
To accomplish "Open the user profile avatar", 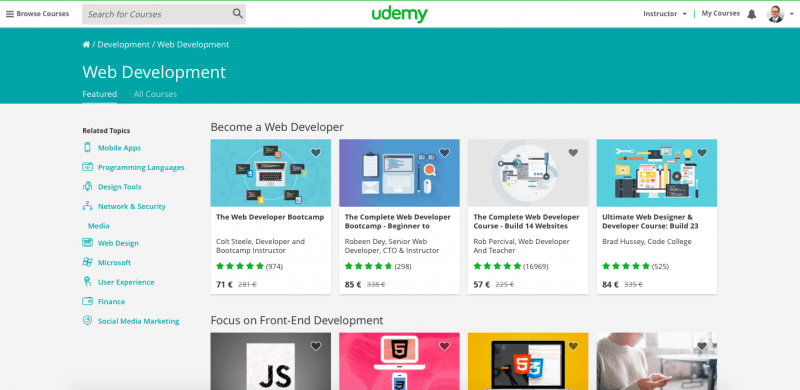I will 776,14.
